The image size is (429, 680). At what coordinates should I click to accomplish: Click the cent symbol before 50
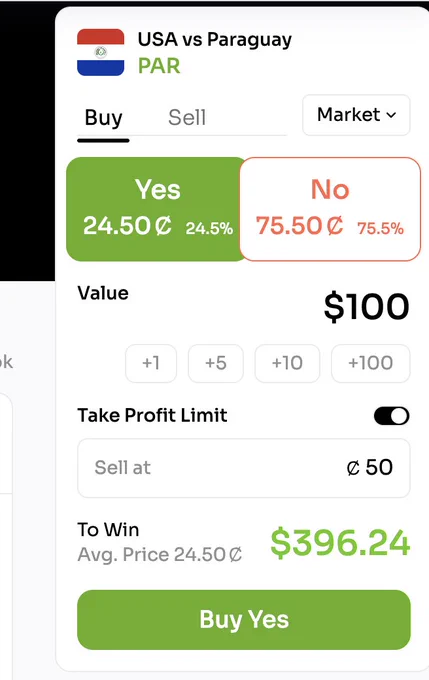353,468
